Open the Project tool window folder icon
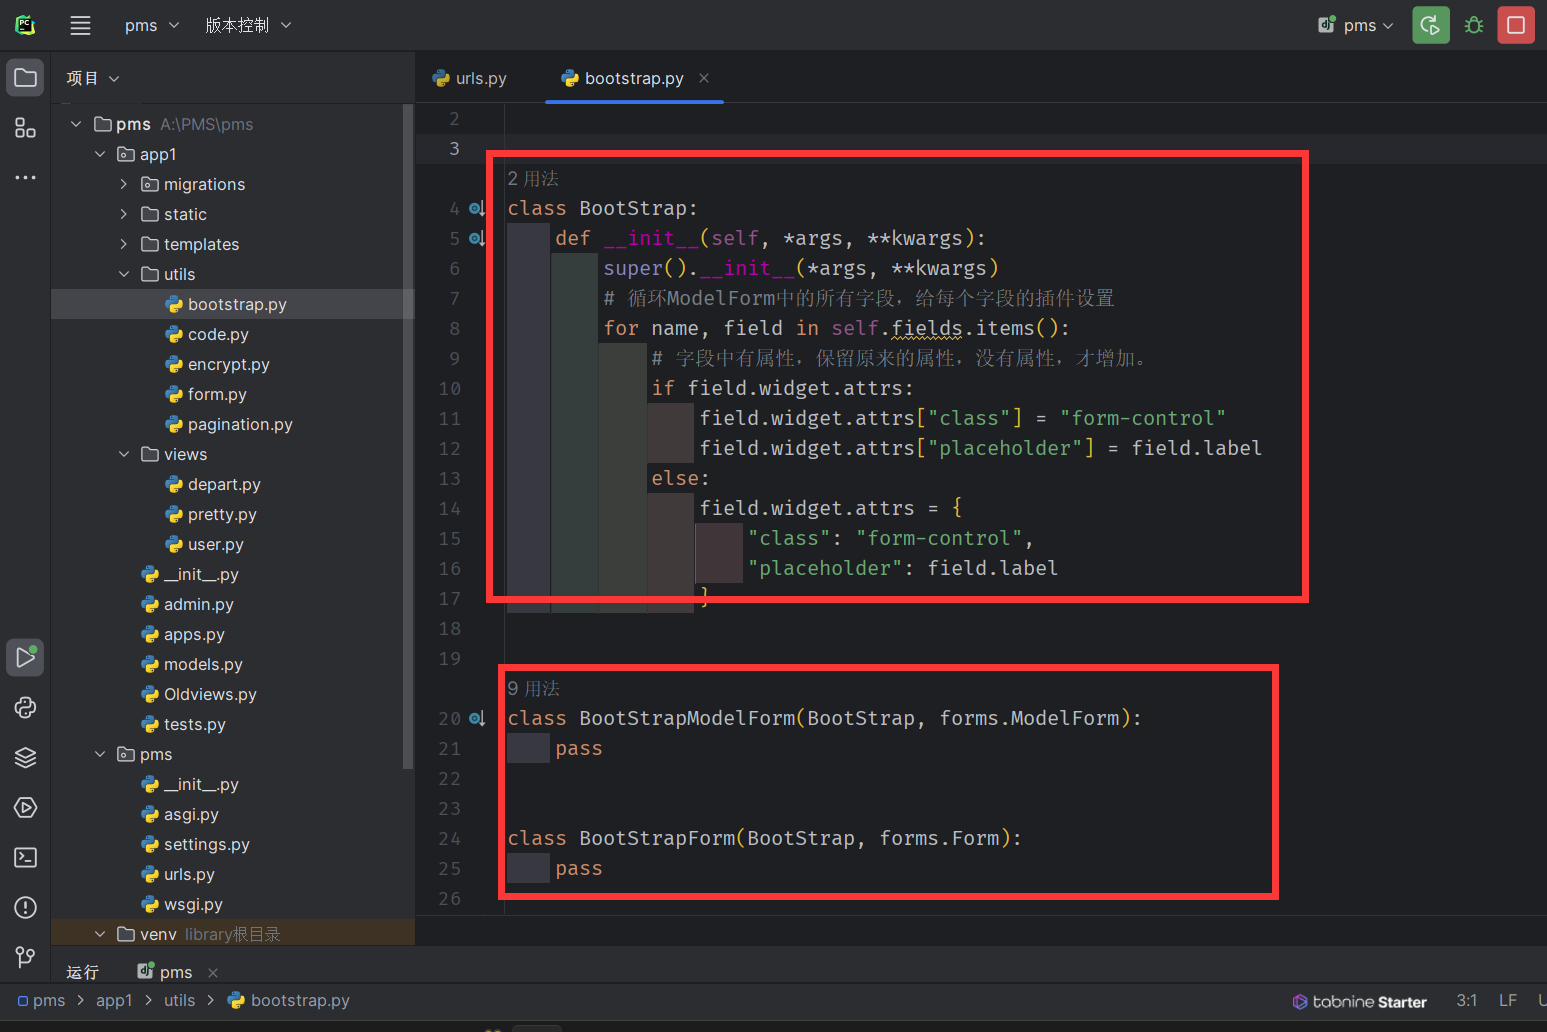The width and height of the screenshot is (1547, 1032). pyautogui.click(x=25, y=78)
